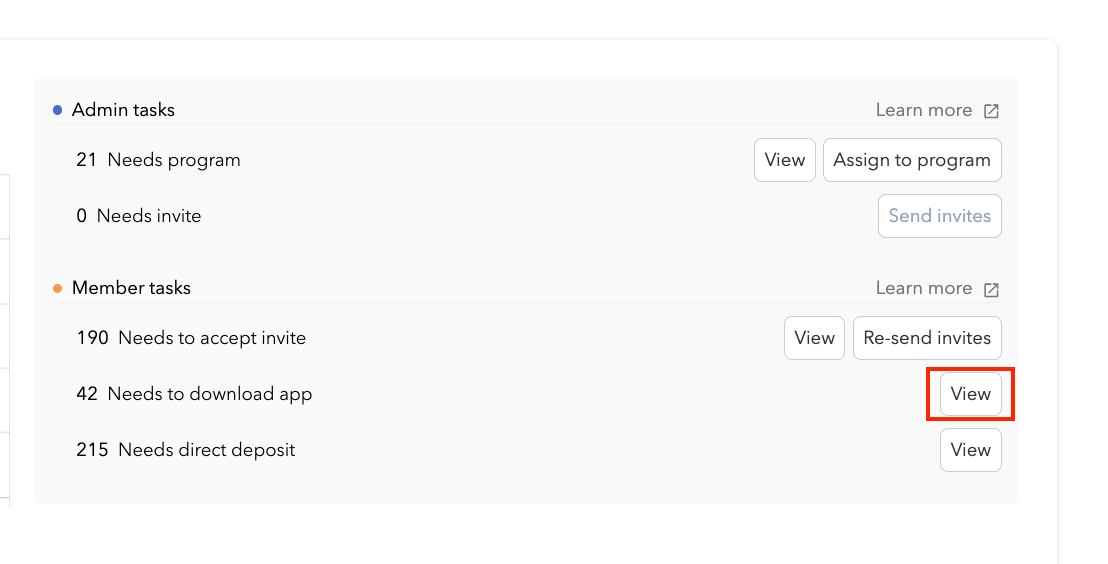Viewport: 1108px width, 564px height.
Task: Select the Admin tasks heading
Action: (123, 110)
